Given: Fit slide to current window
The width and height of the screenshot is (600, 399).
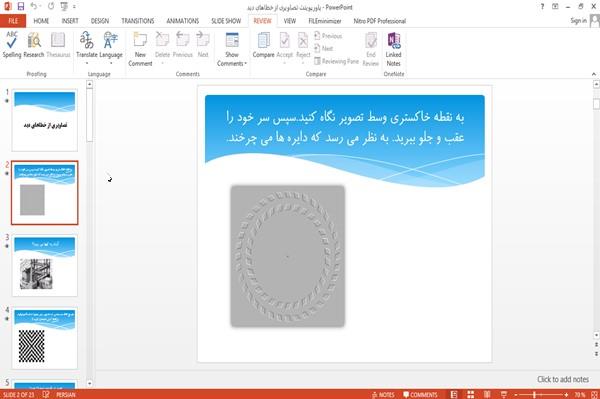Looking at the screenshot, I should 594,394.
